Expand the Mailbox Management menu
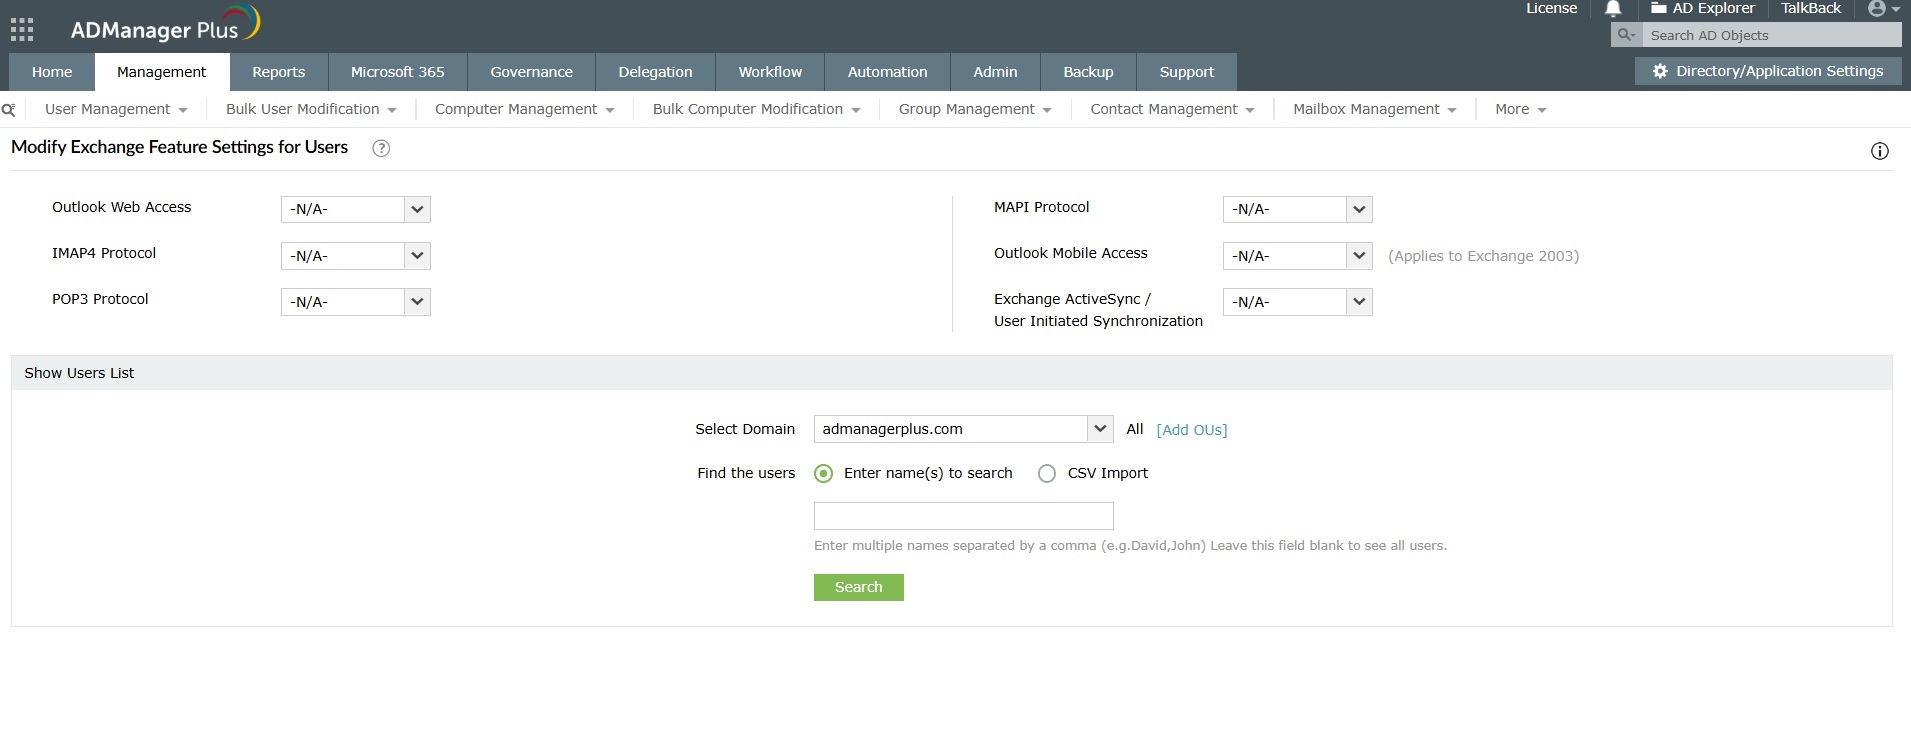The image size is (1911, 753). 1375,110
